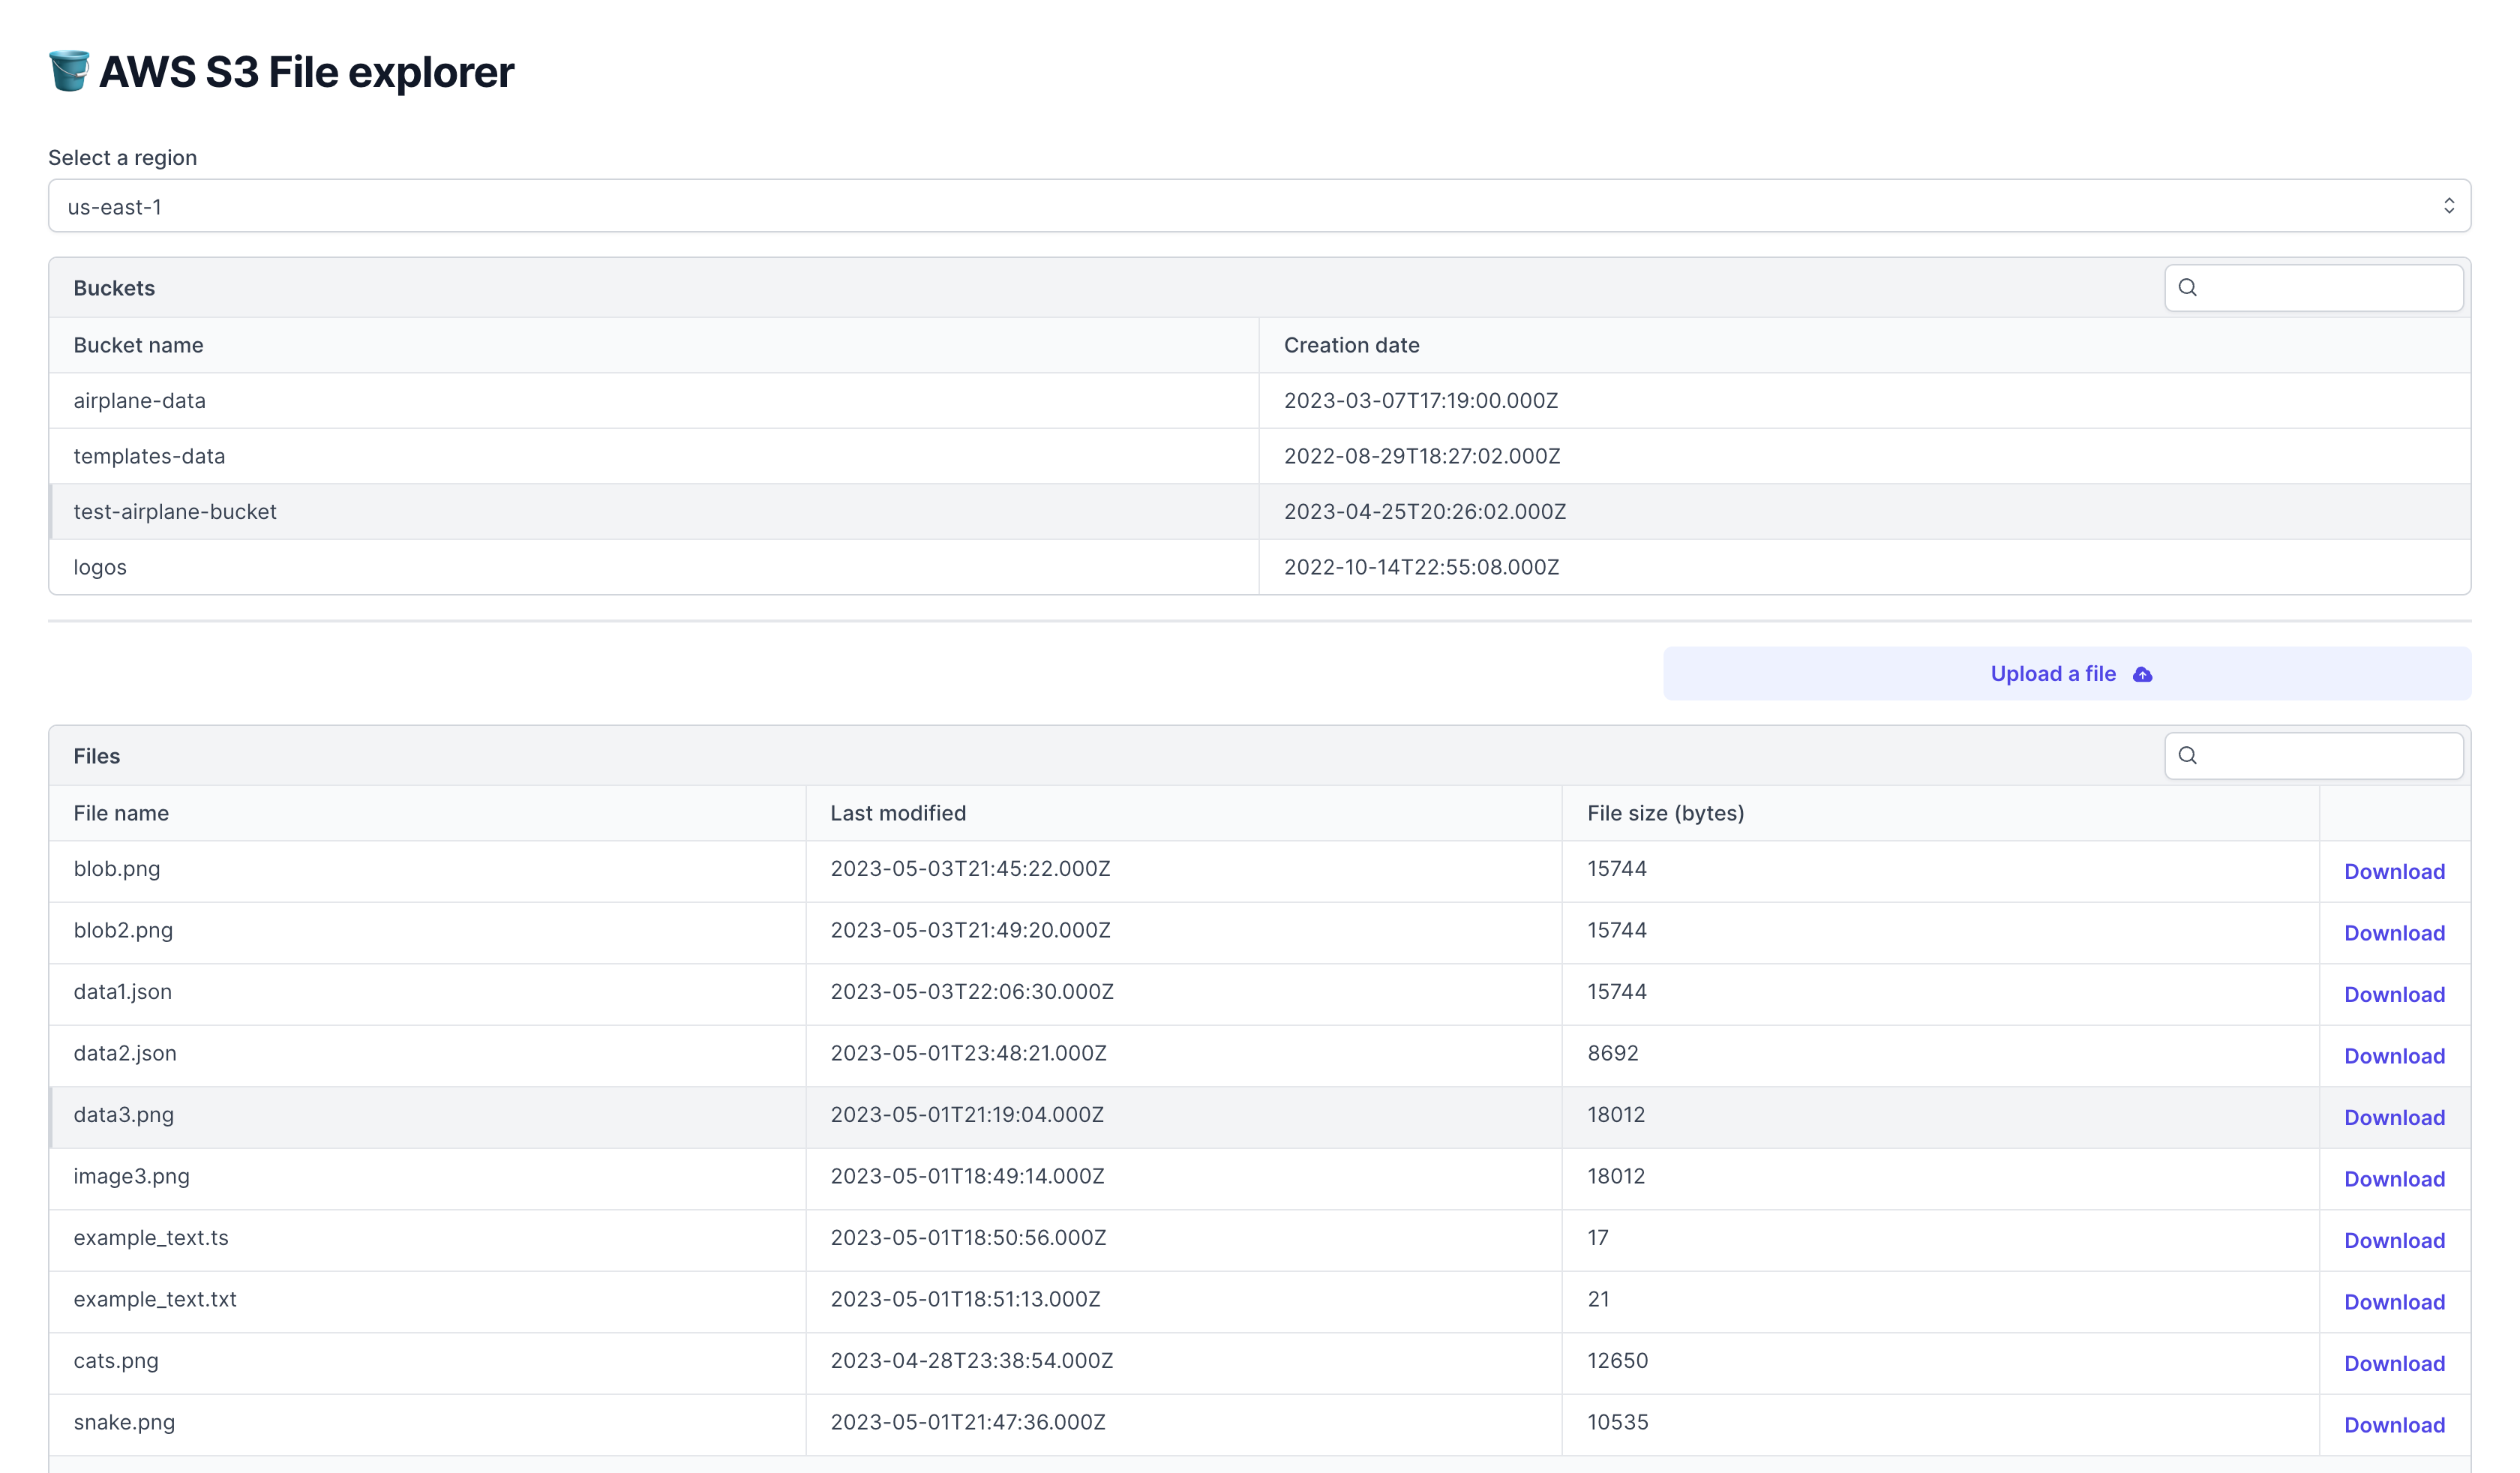Viewport: 2520px width, 1473px height.
Task: Select the test-airplane-bucket row
Action: [1259, 512]
